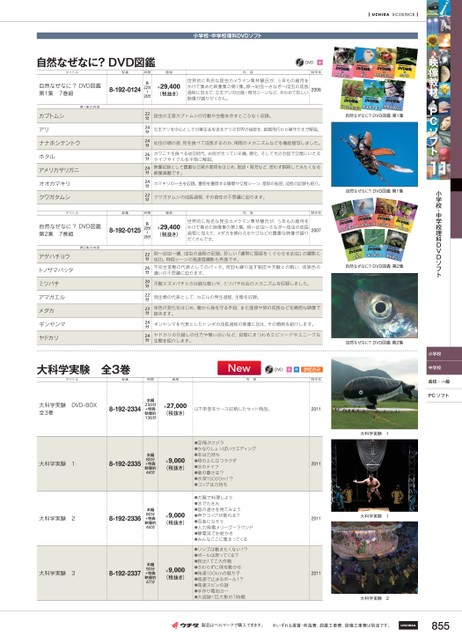
Task: Click the カブトムシ row in the contents table
Action: 180,116
